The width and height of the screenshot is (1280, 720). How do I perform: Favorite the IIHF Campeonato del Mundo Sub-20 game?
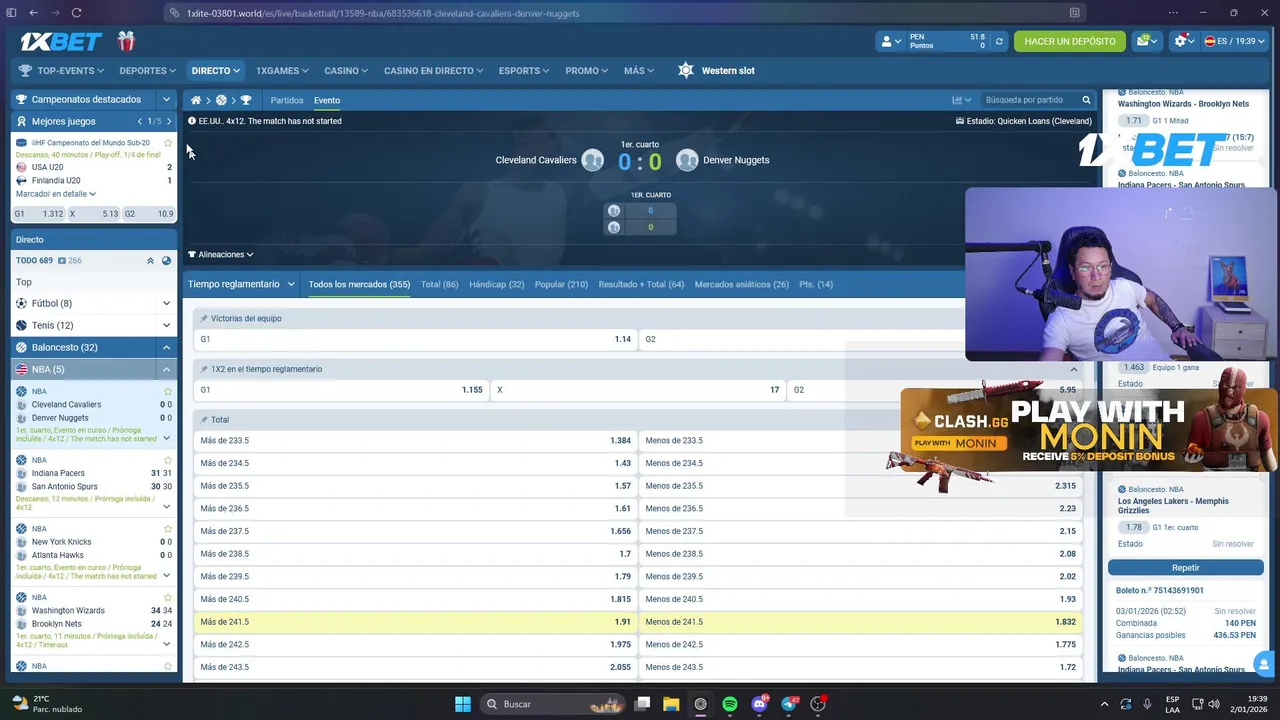(x=168, y=143)
